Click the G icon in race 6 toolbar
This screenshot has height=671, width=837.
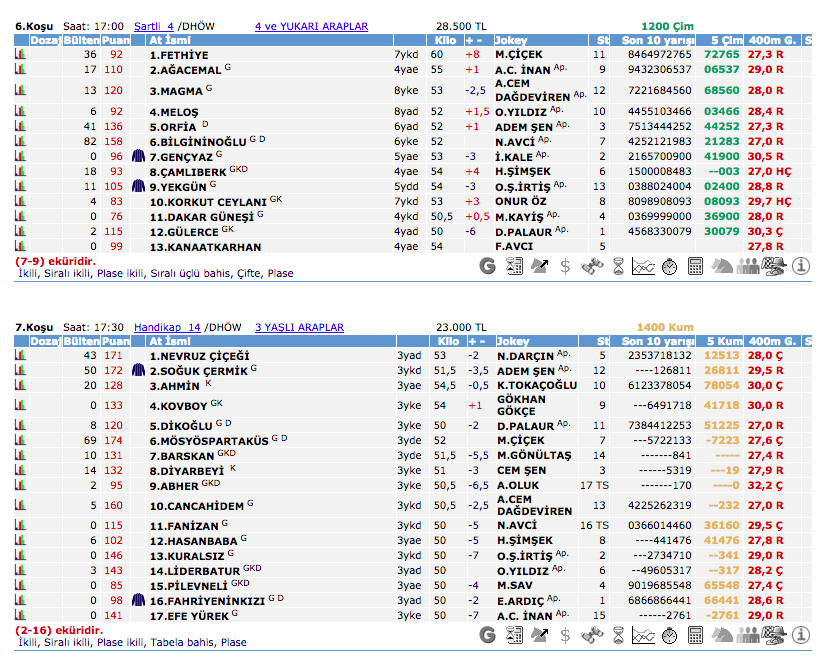point(488,266)
